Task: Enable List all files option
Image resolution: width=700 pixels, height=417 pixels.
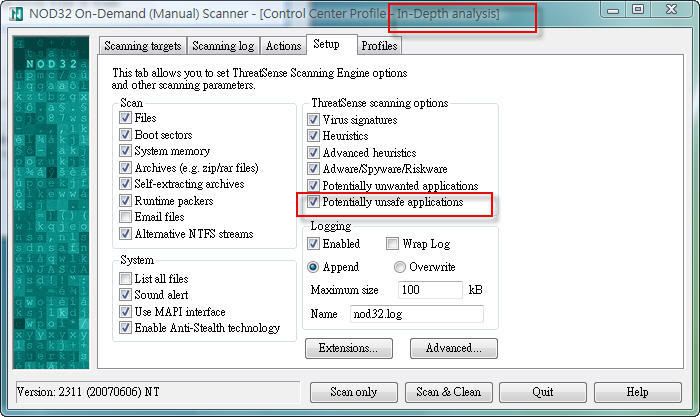Action: 125,279
